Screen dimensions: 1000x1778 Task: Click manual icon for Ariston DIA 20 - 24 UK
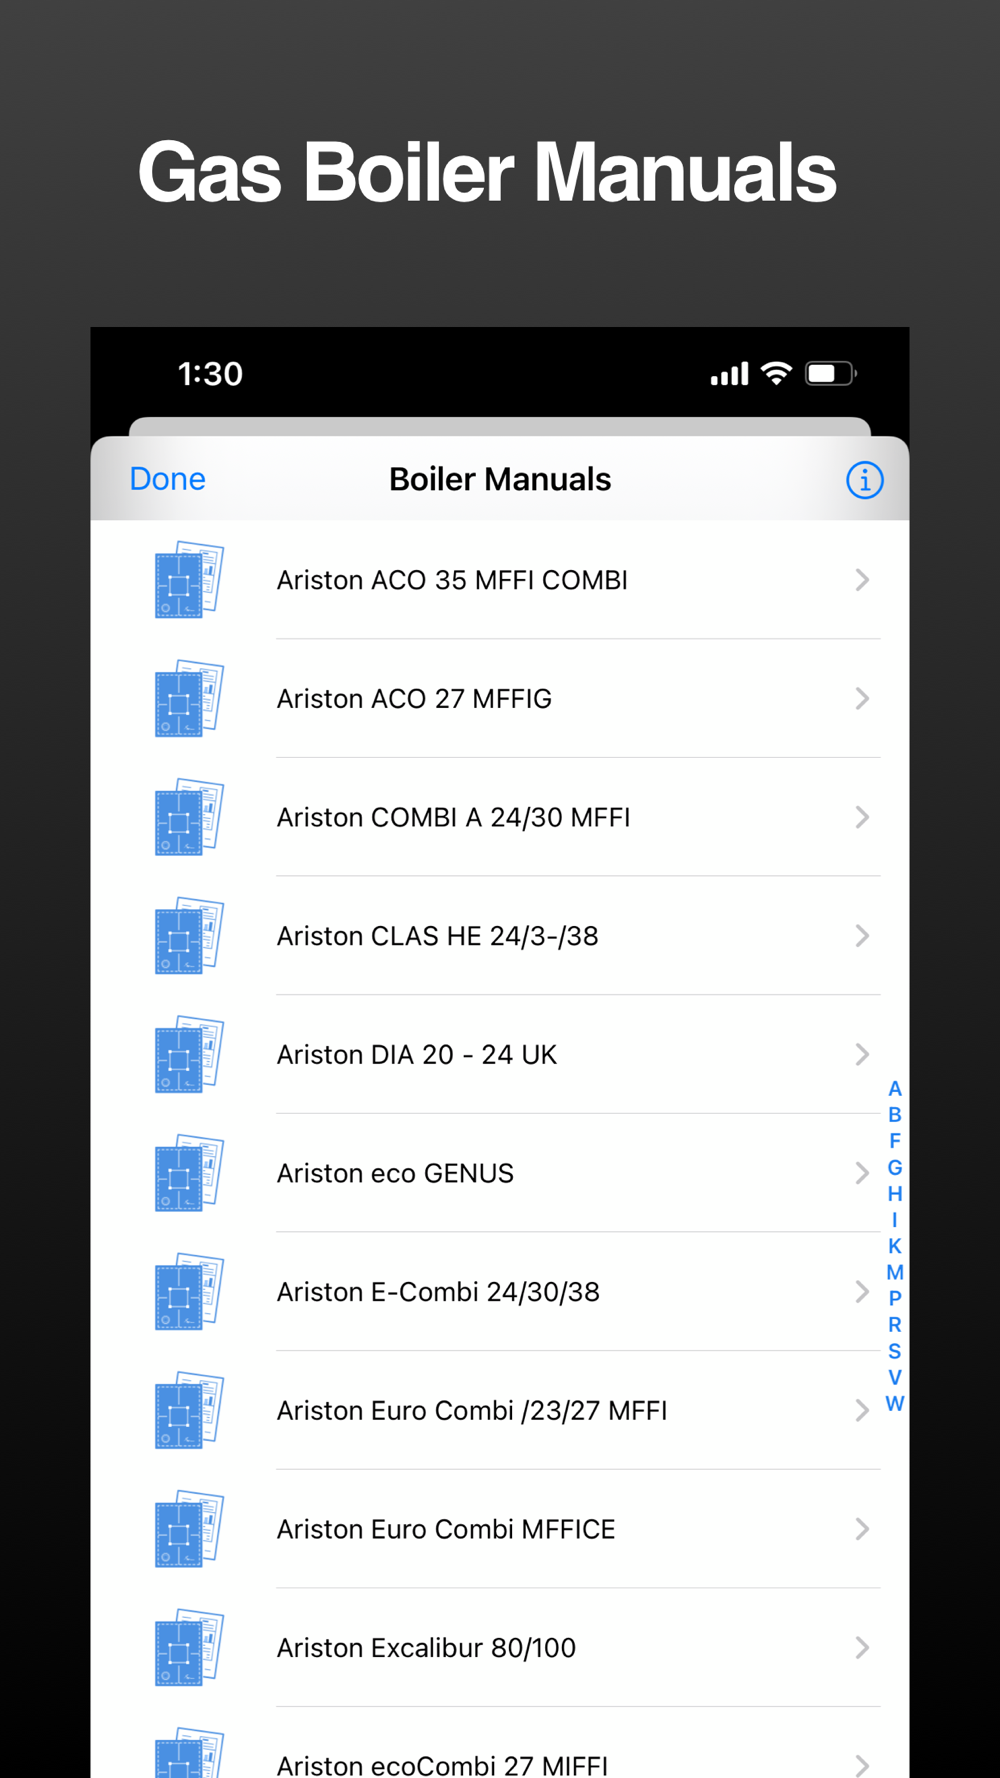click(x=189, y=1054)
